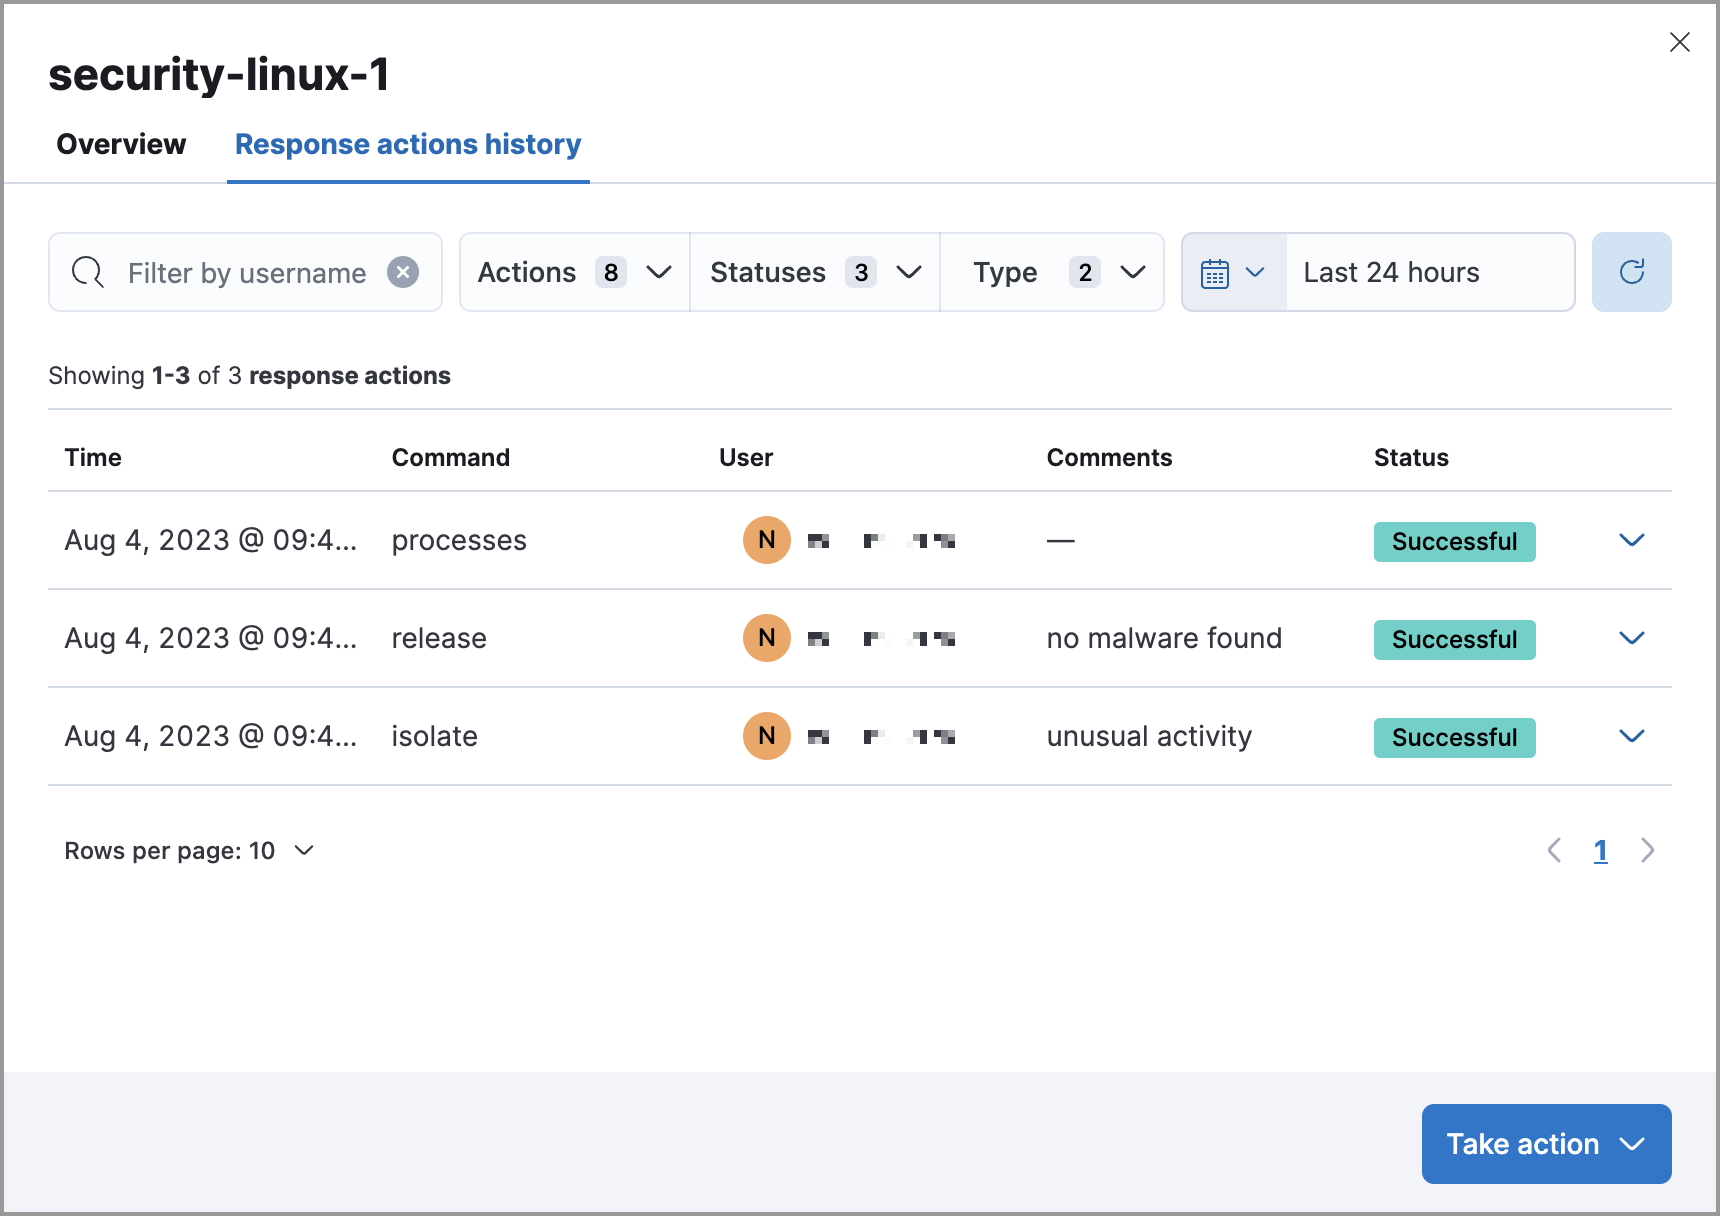The image size is (1720, 1216).
Task: Expand details for the isolate action
Action: [1631, 736]
